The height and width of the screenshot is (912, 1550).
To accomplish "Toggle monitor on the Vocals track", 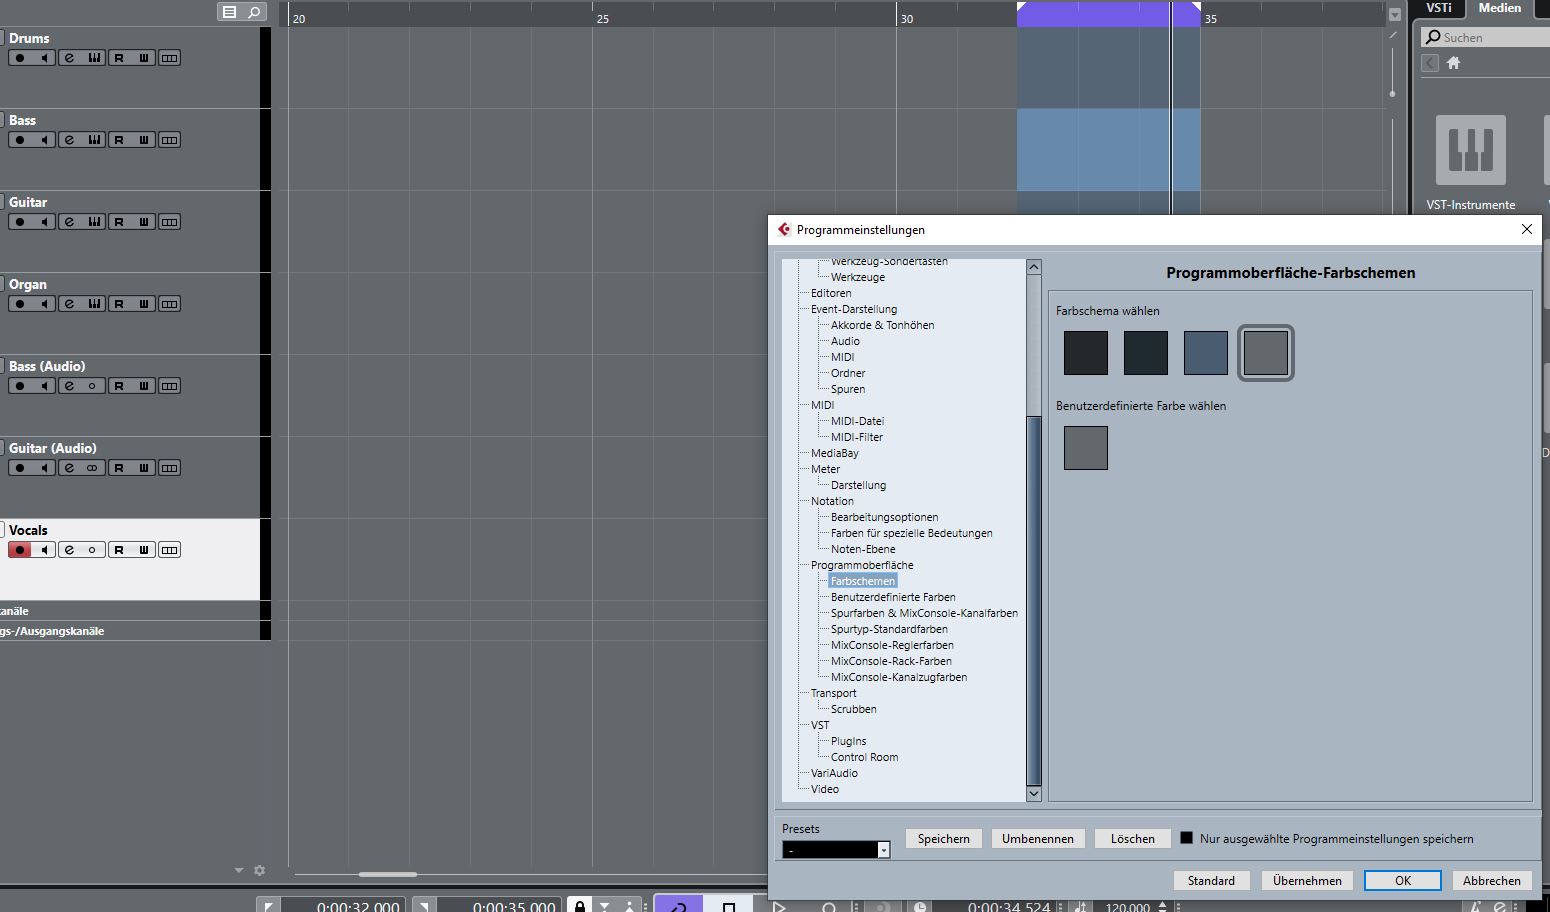I will 44,550.
